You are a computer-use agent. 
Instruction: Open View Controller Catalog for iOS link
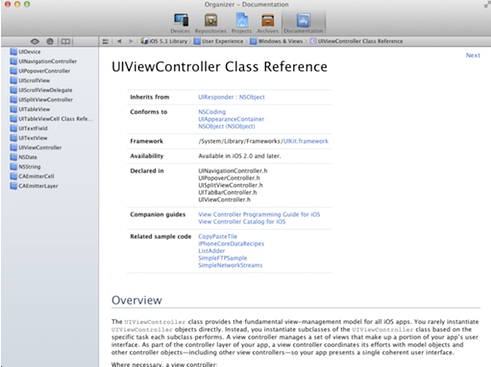pyautogui.click(x=242, y=222)
